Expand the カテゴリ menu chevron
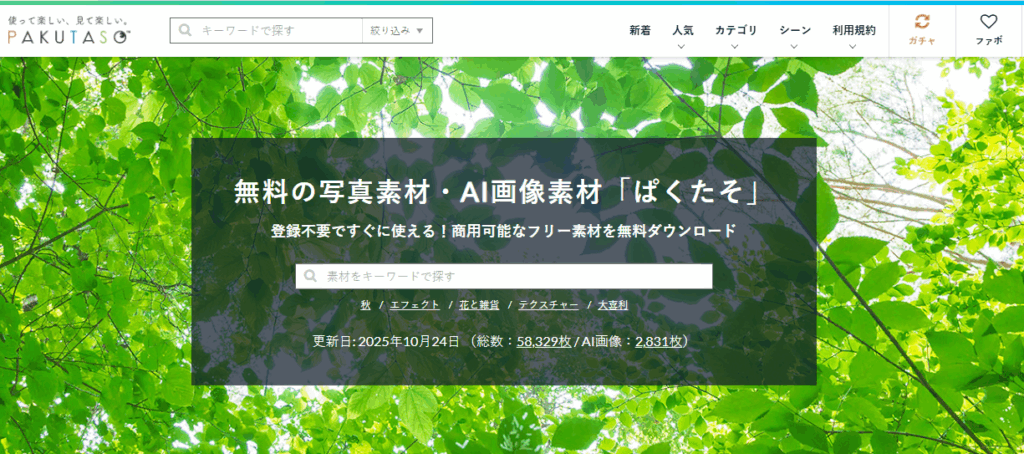1024x454 pixels. [x=736, y=46]
